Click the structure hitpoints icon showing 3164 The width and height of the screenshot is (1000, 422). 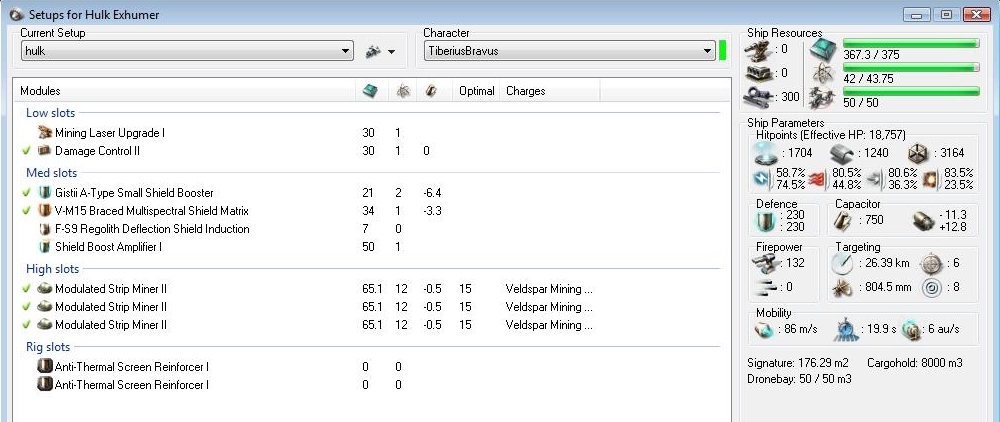point(918,152)
